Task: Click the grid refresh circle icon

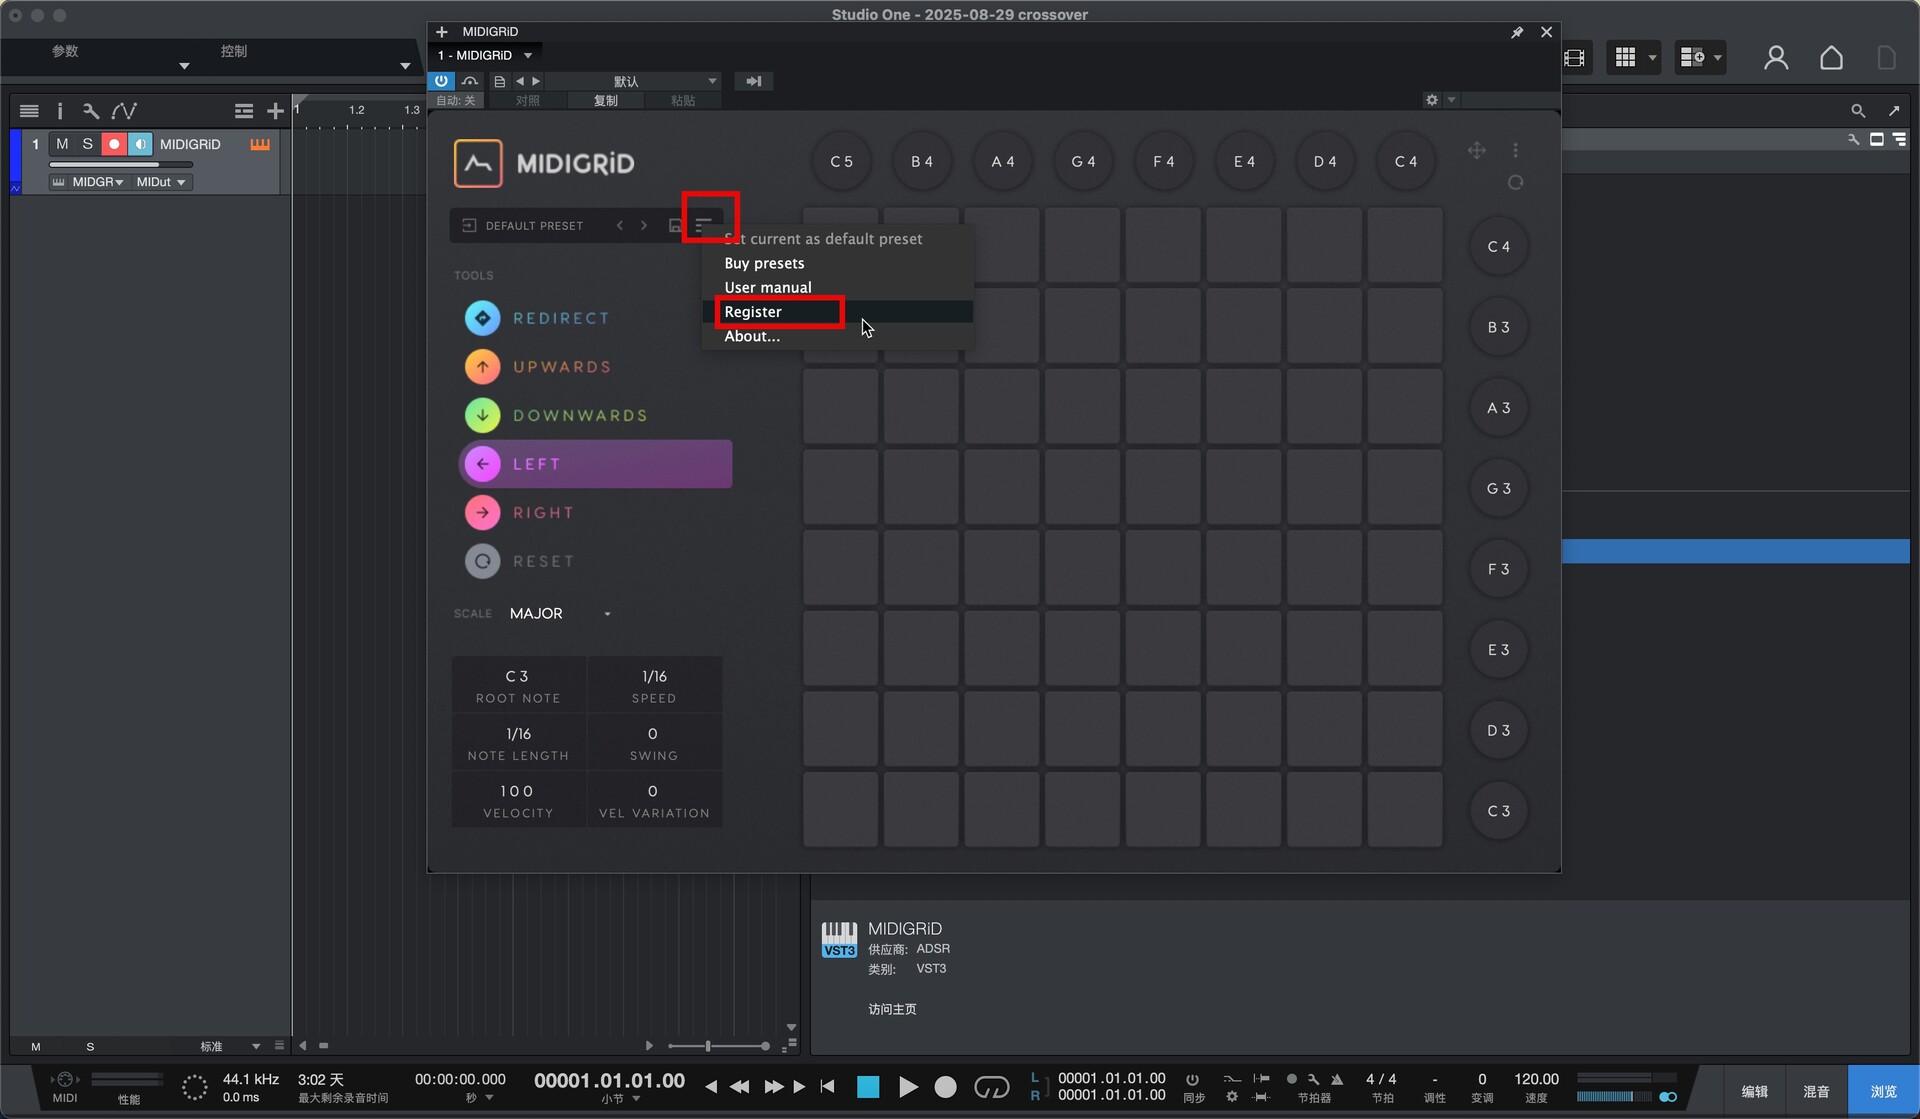Action: (x=1515, y=182)
